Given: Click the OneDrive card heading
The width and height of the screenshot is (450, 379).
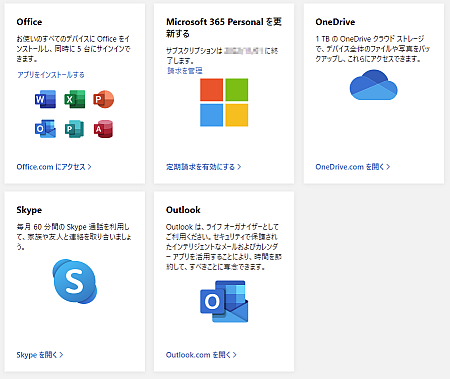Looking at the screenshot, I should (335, 22).
